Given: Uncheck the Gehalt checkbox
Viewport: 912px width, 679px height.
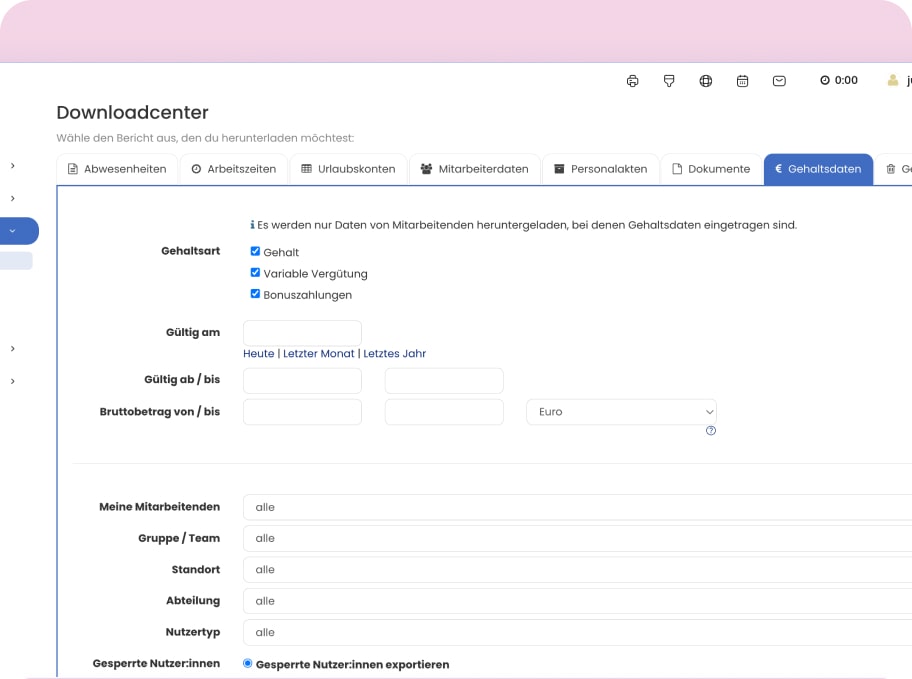Looking at the screenshot, I should coord(255,252).
